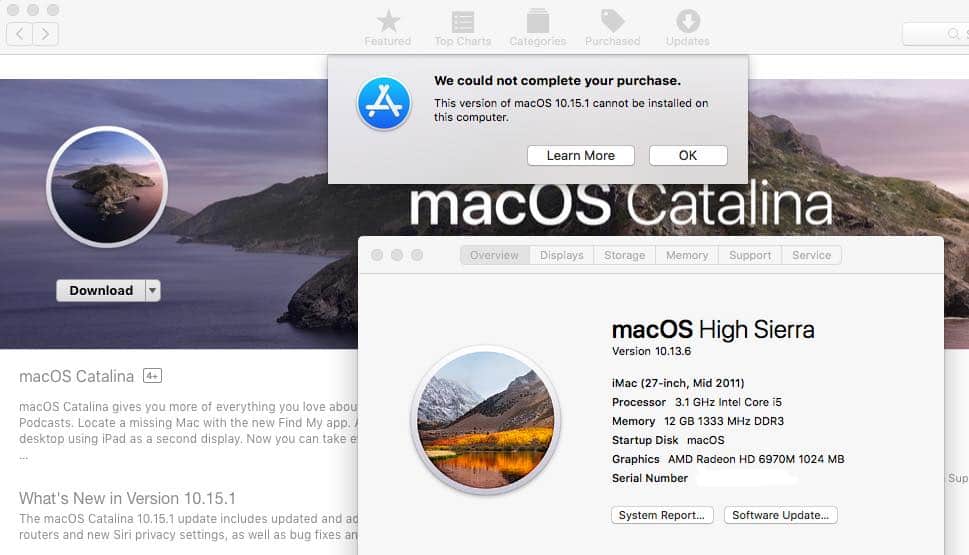Viewport: 969px width, 555px height.
Task: Expand the arrow next to Download
Action: click(x=153, y=290)
